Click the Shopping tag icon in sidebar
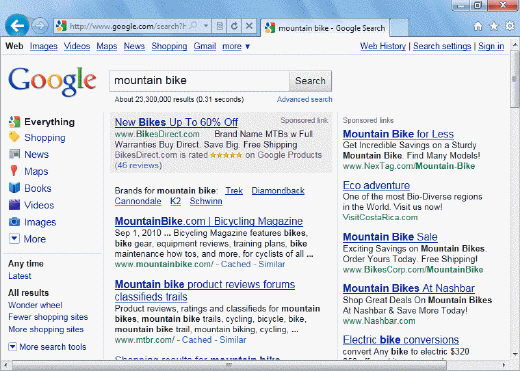 [x=14, y=137]
